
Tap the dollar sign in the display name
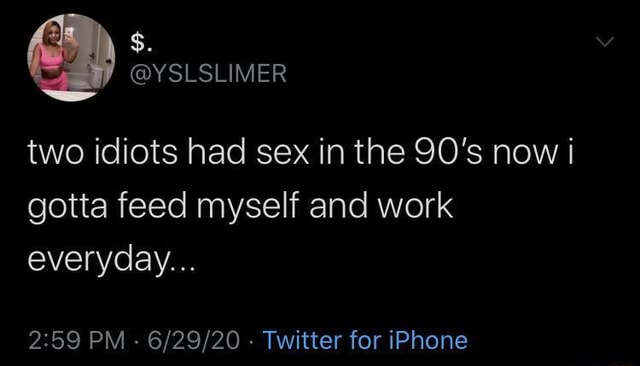pyautogui.click(x=138, y=42)
